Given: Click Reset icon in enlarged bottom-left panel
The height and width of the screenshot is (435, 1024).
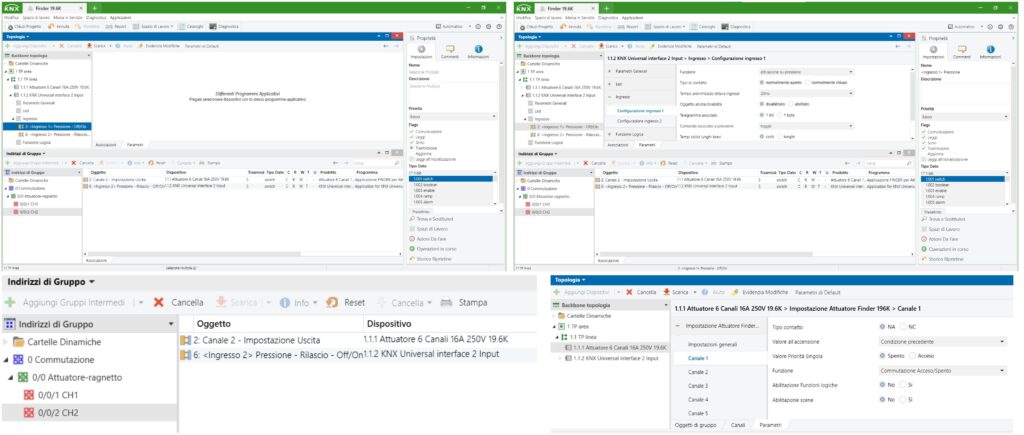Looking at the screenshot, I should coord(332,302).
